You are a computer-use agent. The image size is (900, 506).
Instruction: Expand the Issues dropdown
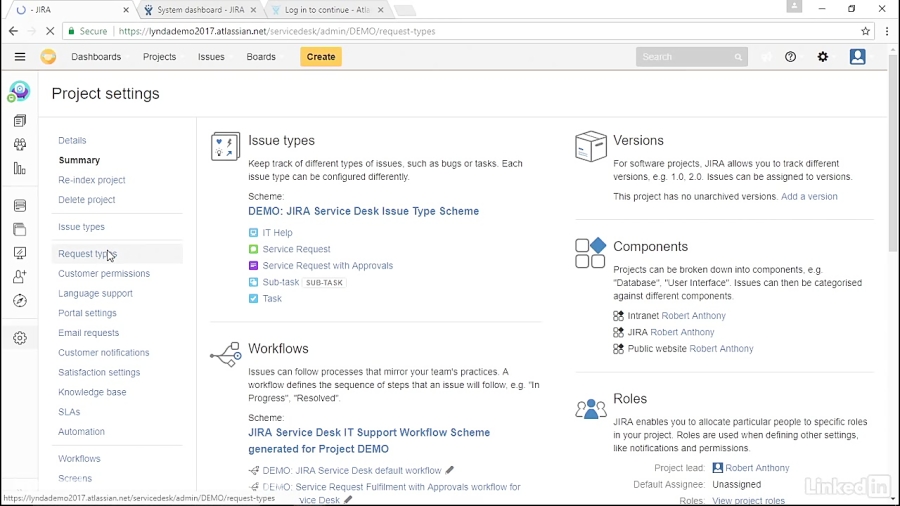click(x=211, y=57)
